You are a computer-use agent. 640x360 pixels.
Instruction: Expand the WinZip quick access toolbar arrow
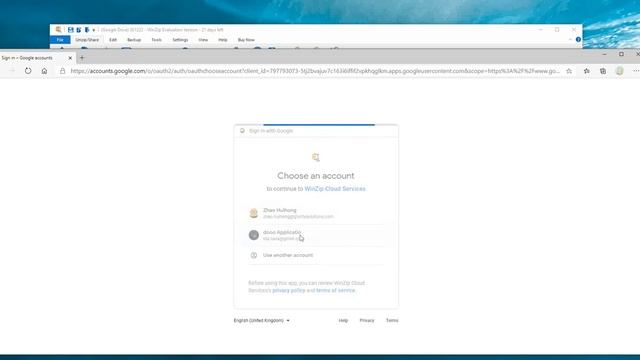tap(93, 30)
